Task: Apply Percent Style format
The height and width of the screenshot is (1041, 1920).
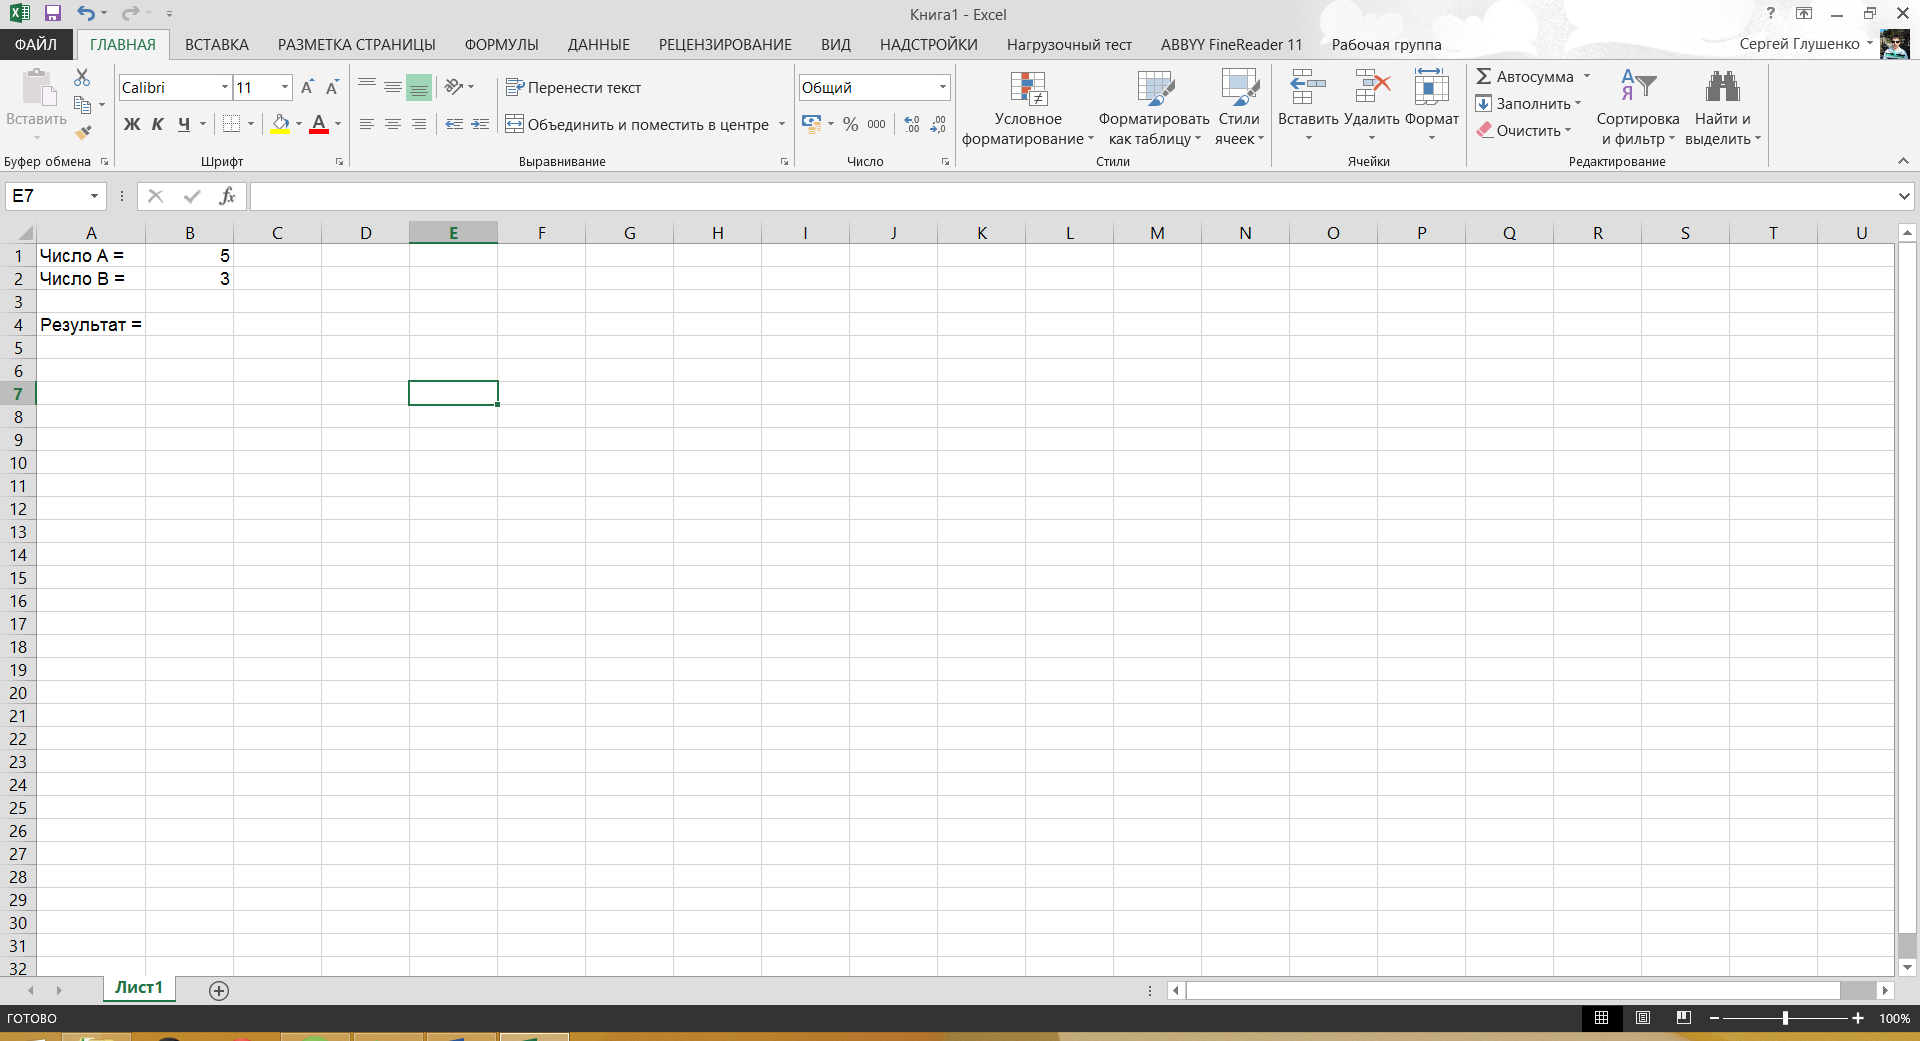Action: 851,124
